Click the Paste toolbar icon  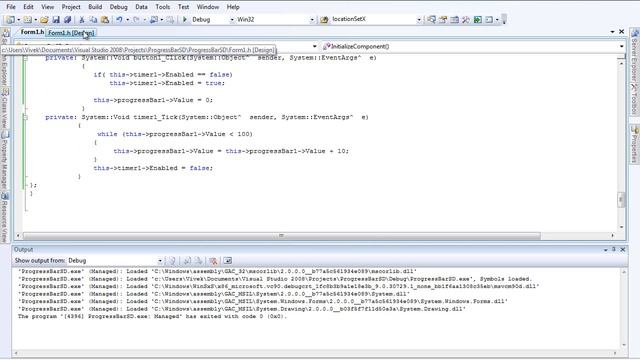click(x=105, y=20)
